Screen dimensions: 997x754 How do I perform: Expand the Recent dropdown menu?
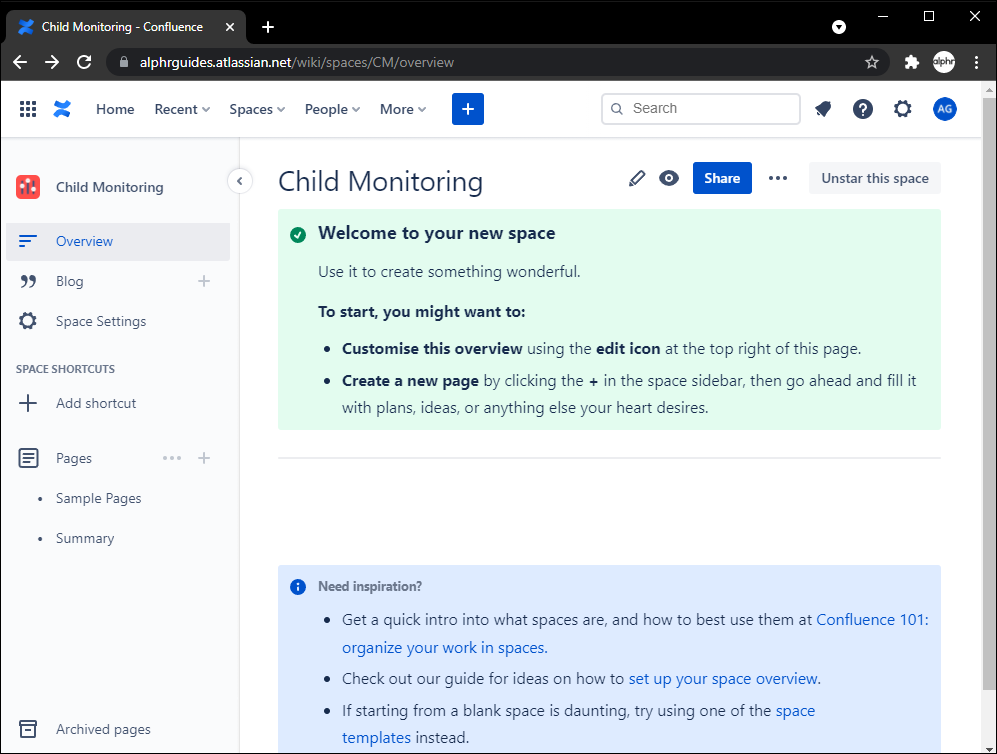point(182,109)
